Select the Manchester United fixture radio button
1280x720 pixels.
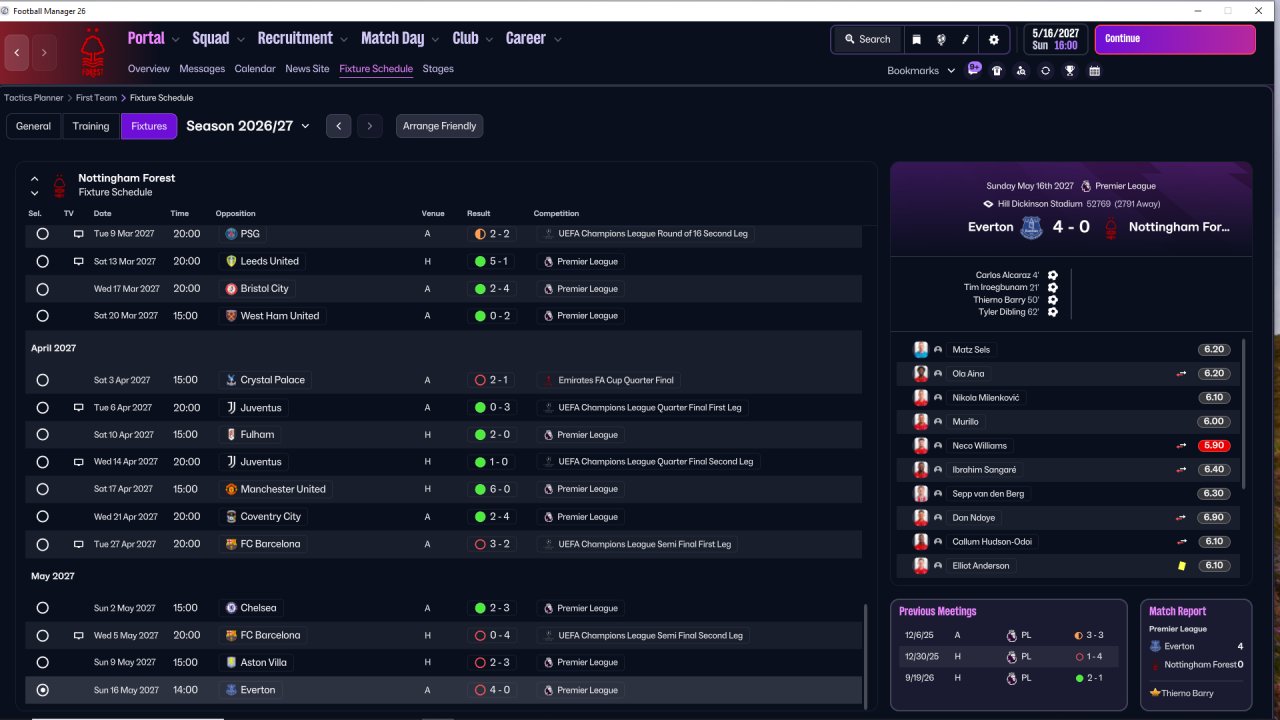point(42,489)
